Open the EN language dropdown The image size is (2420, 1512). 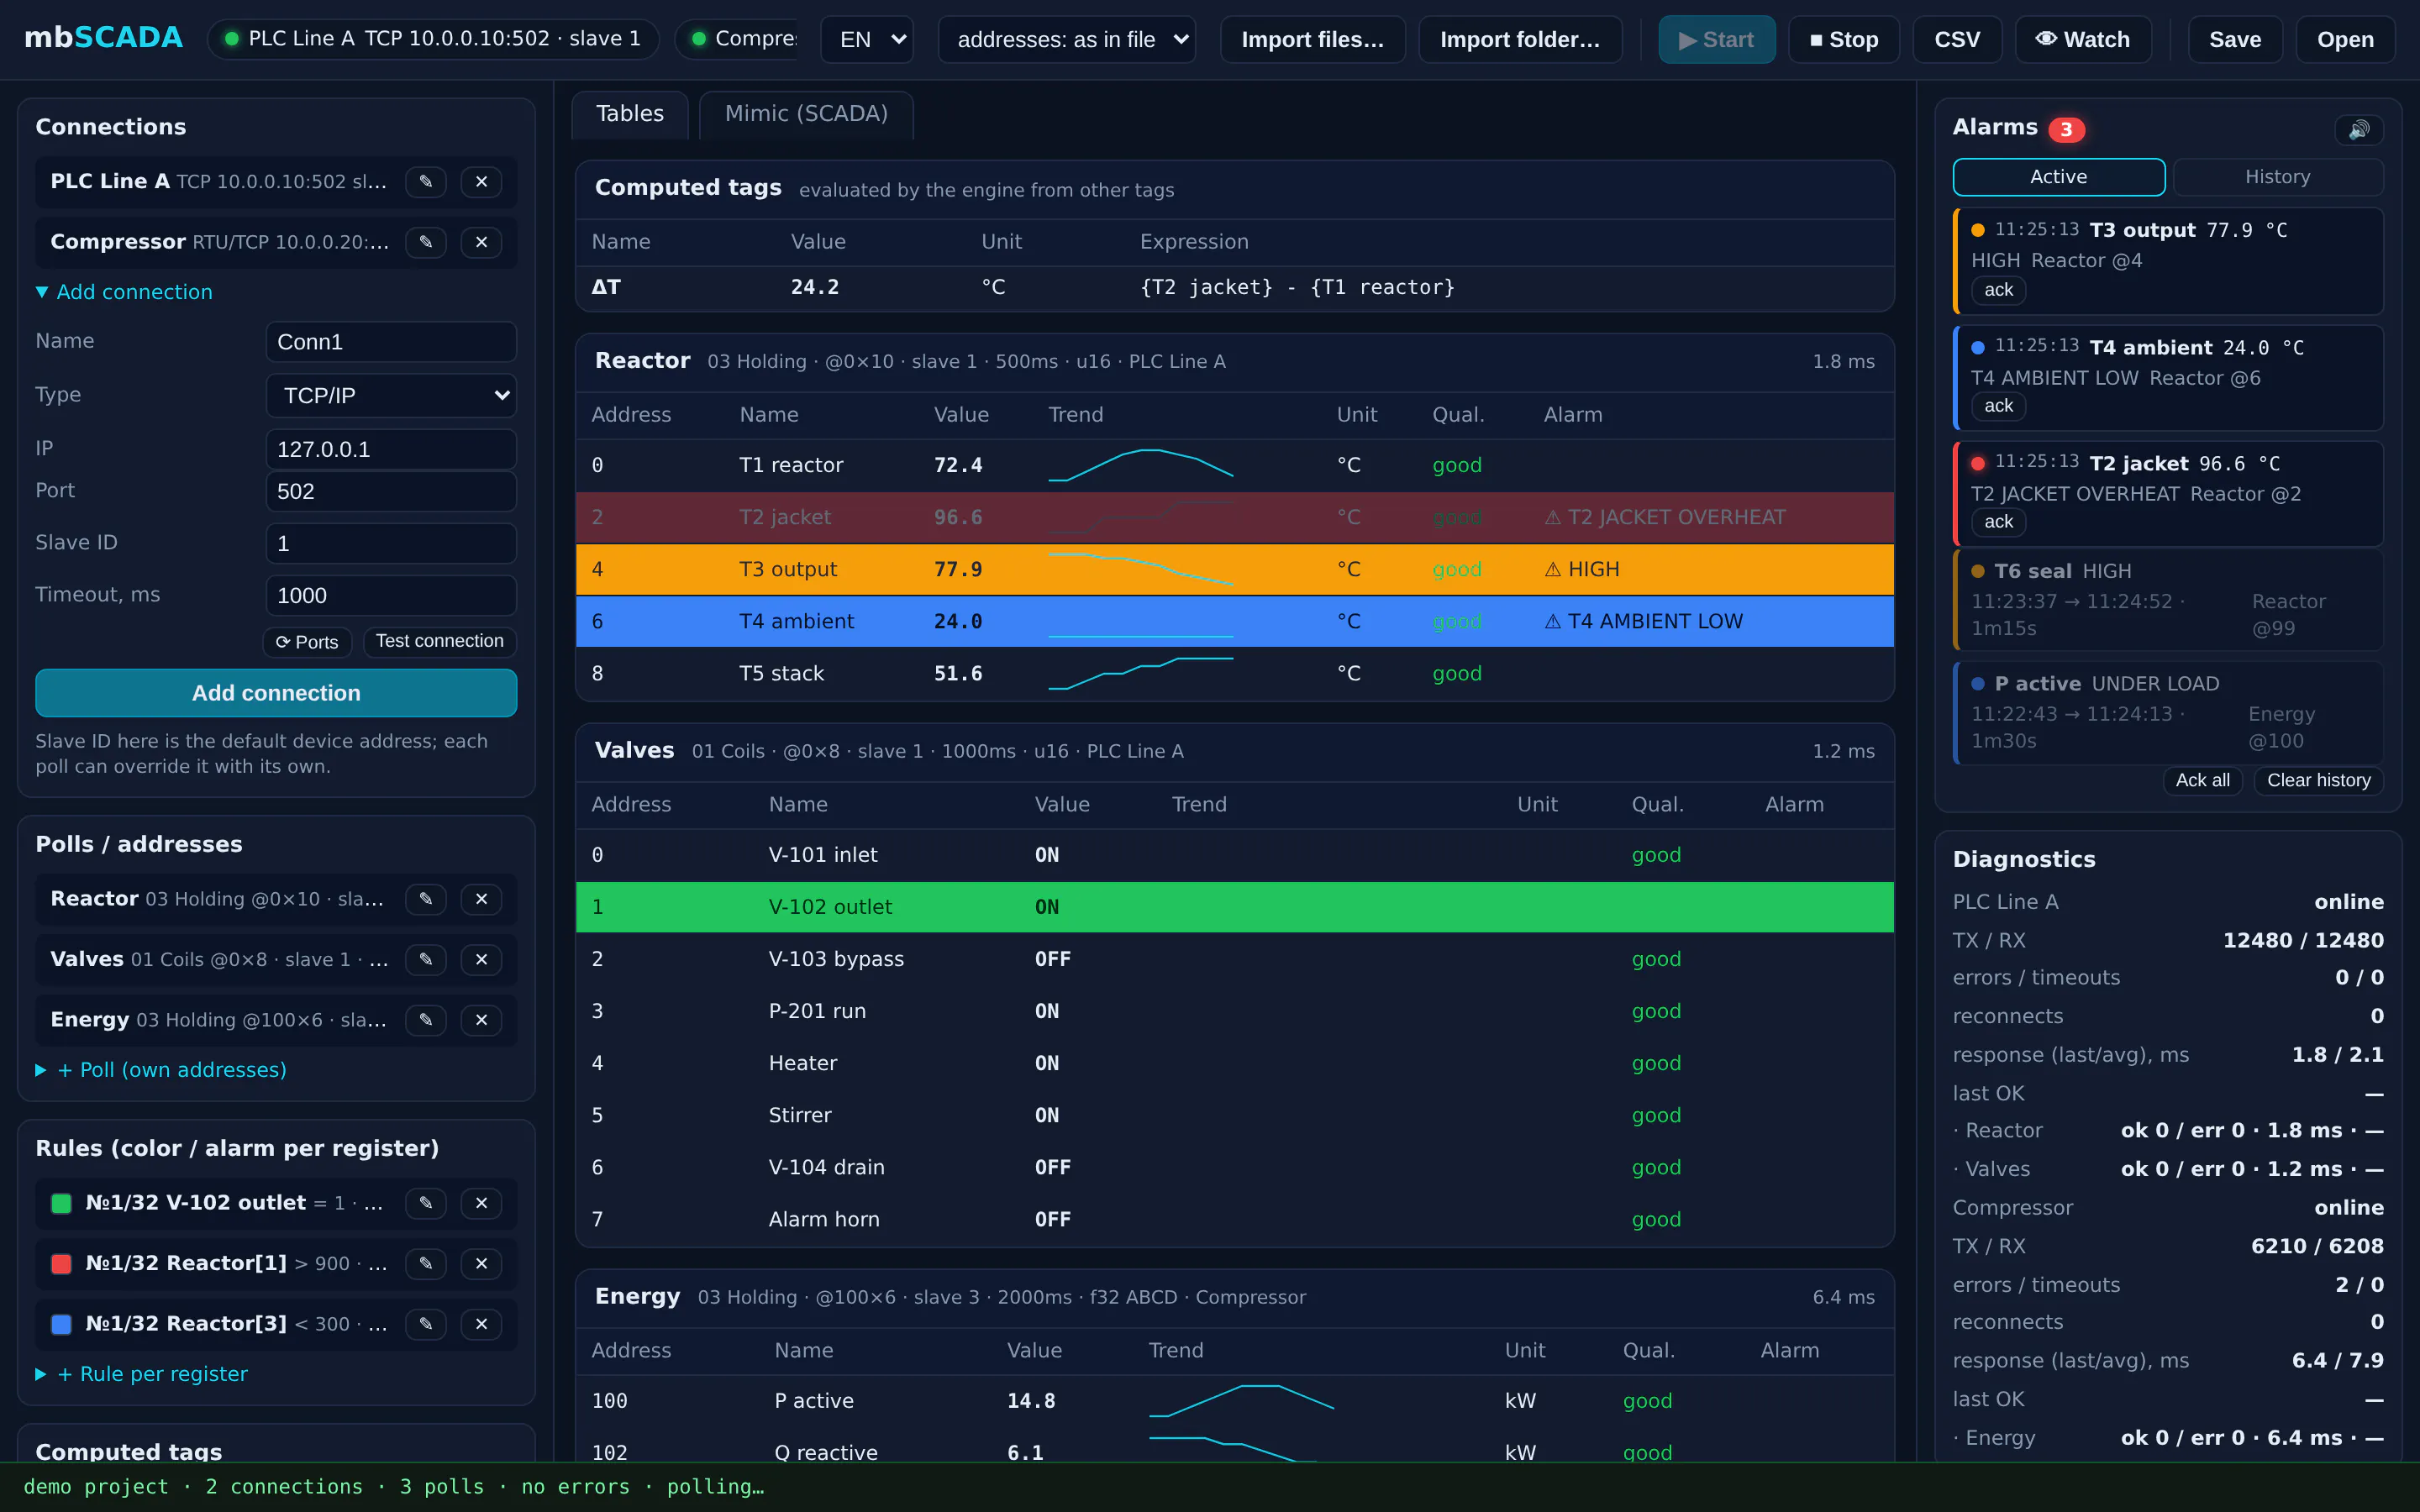tap(867, 40)
